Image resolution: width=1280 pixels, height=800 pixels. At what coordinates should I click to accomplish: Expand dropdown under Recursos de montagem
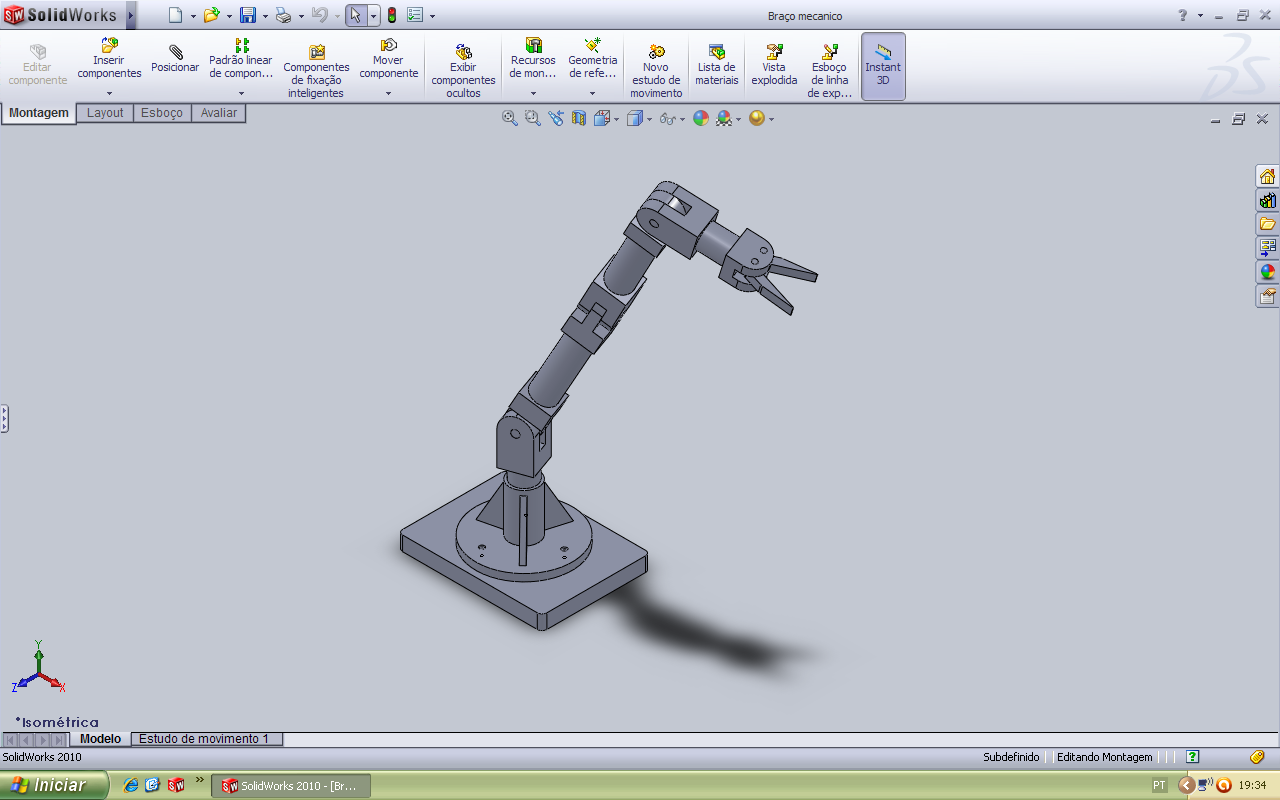click(x=533, y=93)
